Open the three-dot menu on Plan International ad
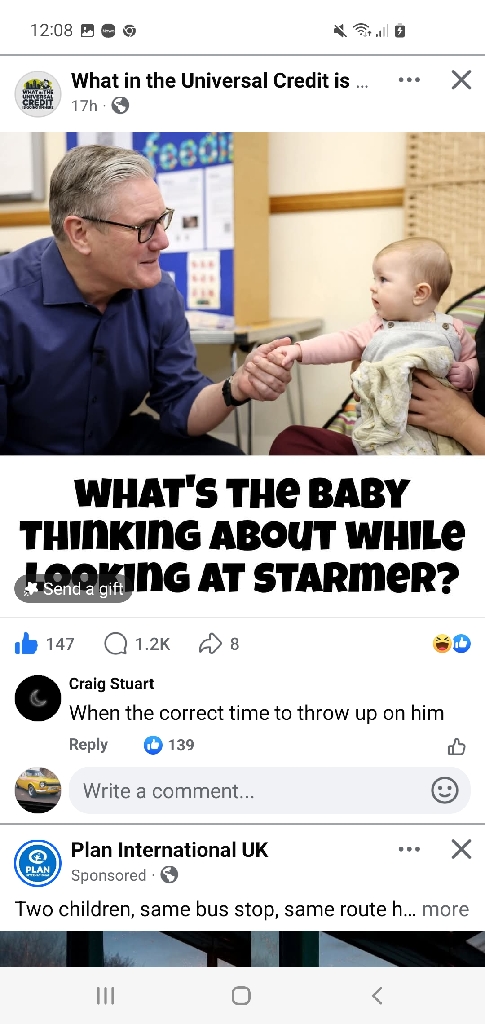The height and width of the screenshot is (1024, 485). pos(409,849)
